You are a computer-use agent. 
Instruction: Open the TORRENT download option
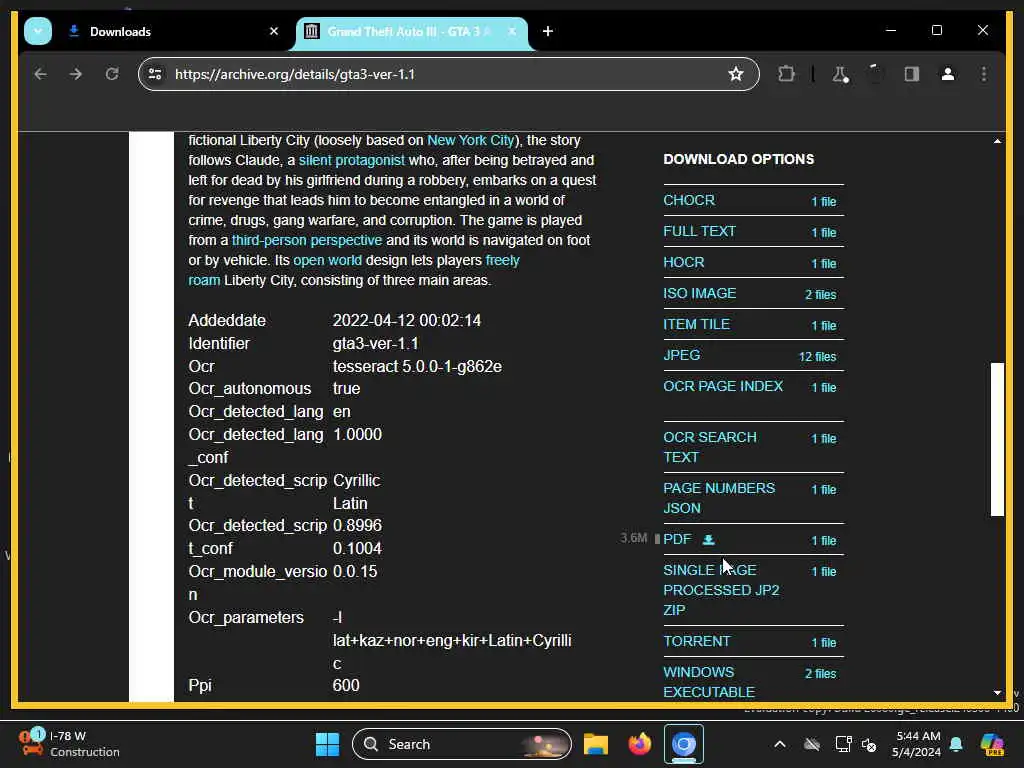(696, 641)
